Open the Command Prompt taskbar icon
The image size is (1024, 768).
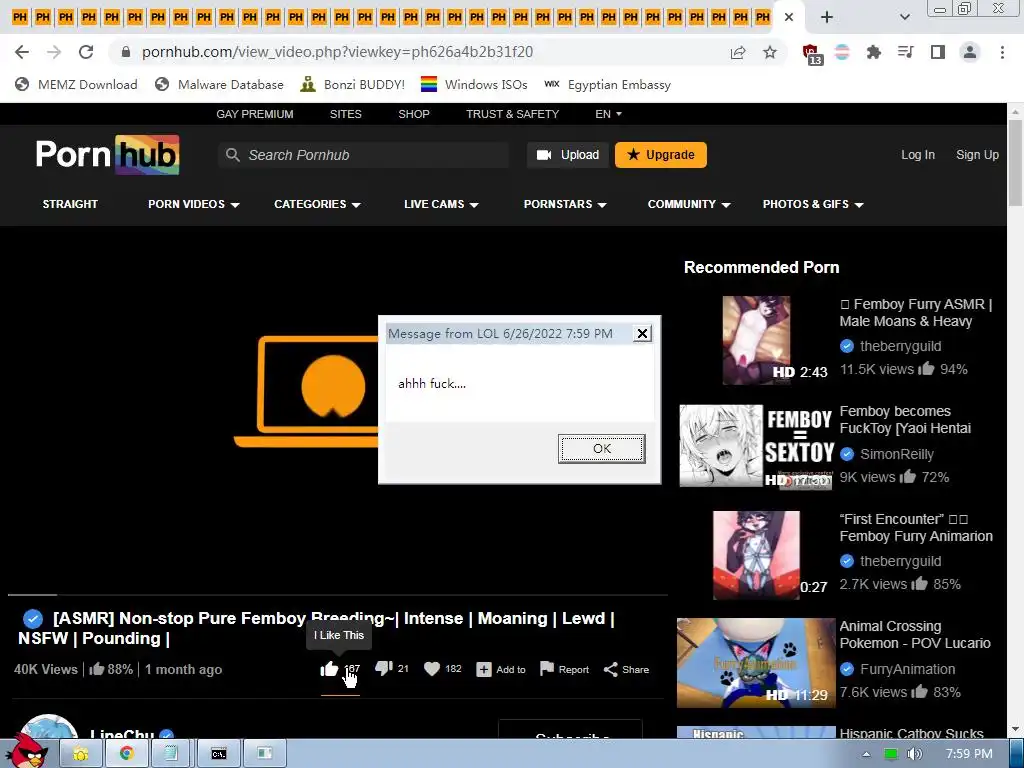click(x=219, y=754)
